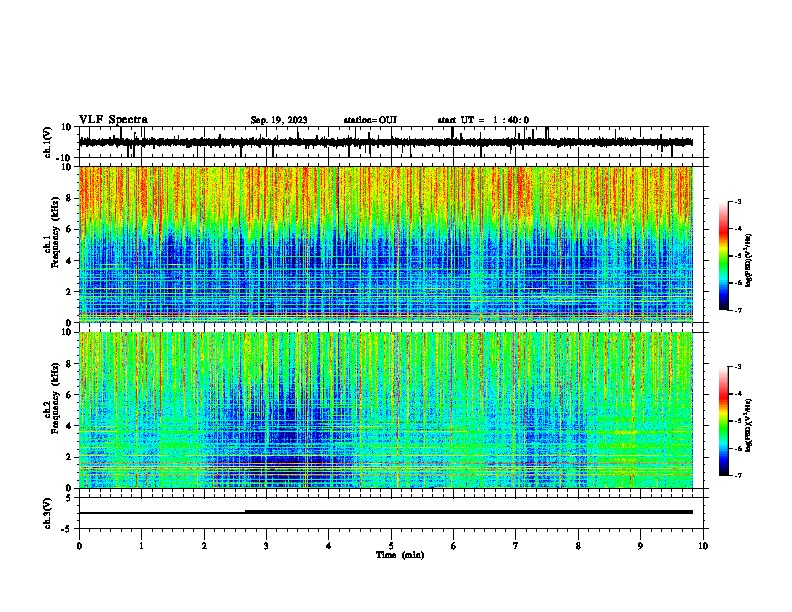The height and width of the screenshot is (612, 792).
Task: Click inside the ch.1 spectrogram plot
Action: click(x=386, y=244)
